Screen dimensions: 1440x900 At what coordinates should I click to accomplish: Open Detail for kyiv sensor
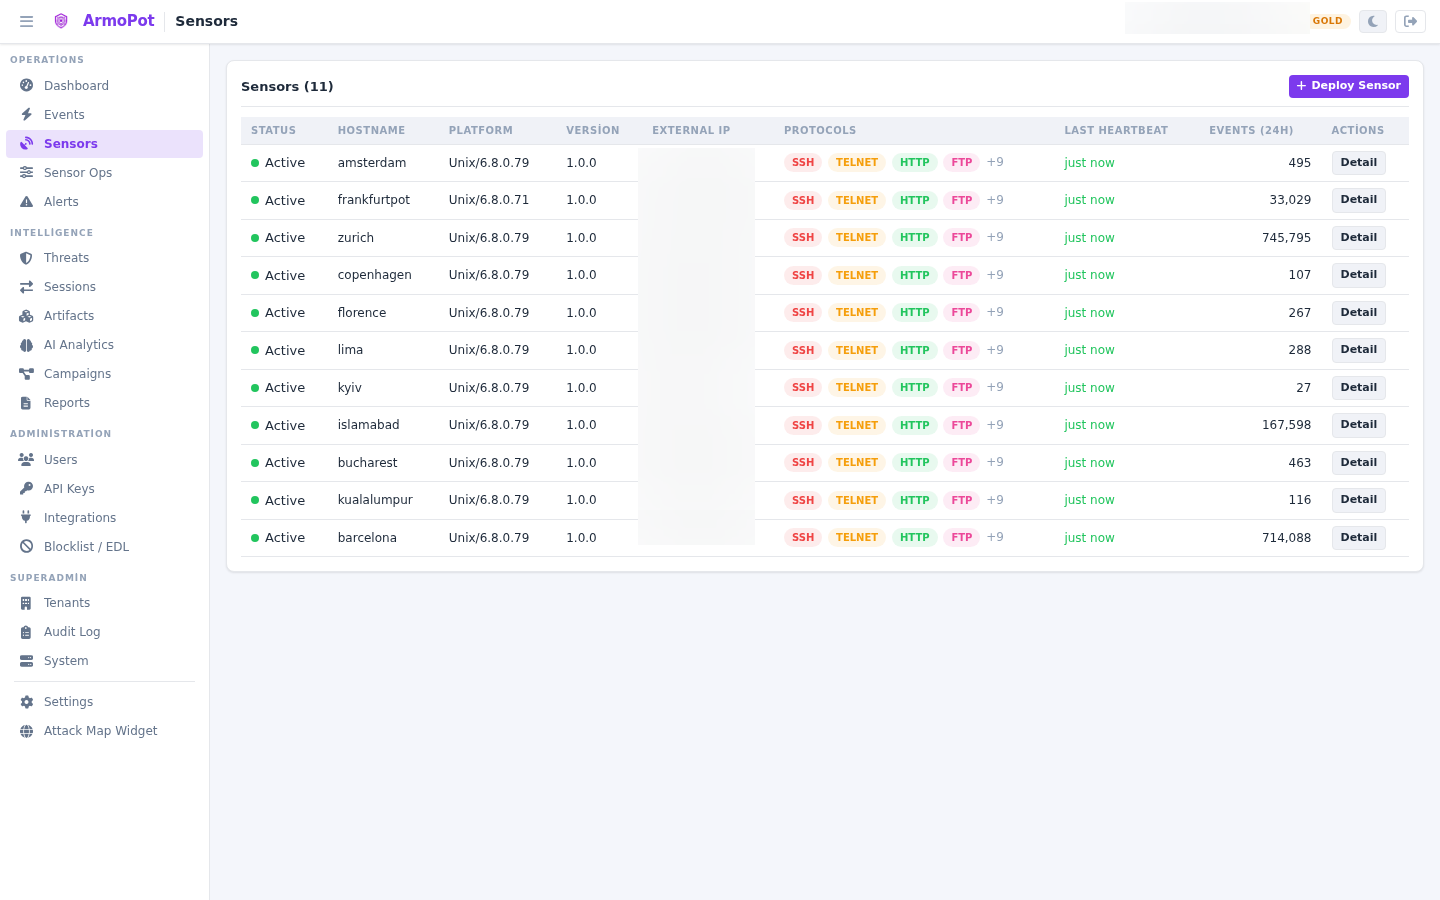point(1358,387)
